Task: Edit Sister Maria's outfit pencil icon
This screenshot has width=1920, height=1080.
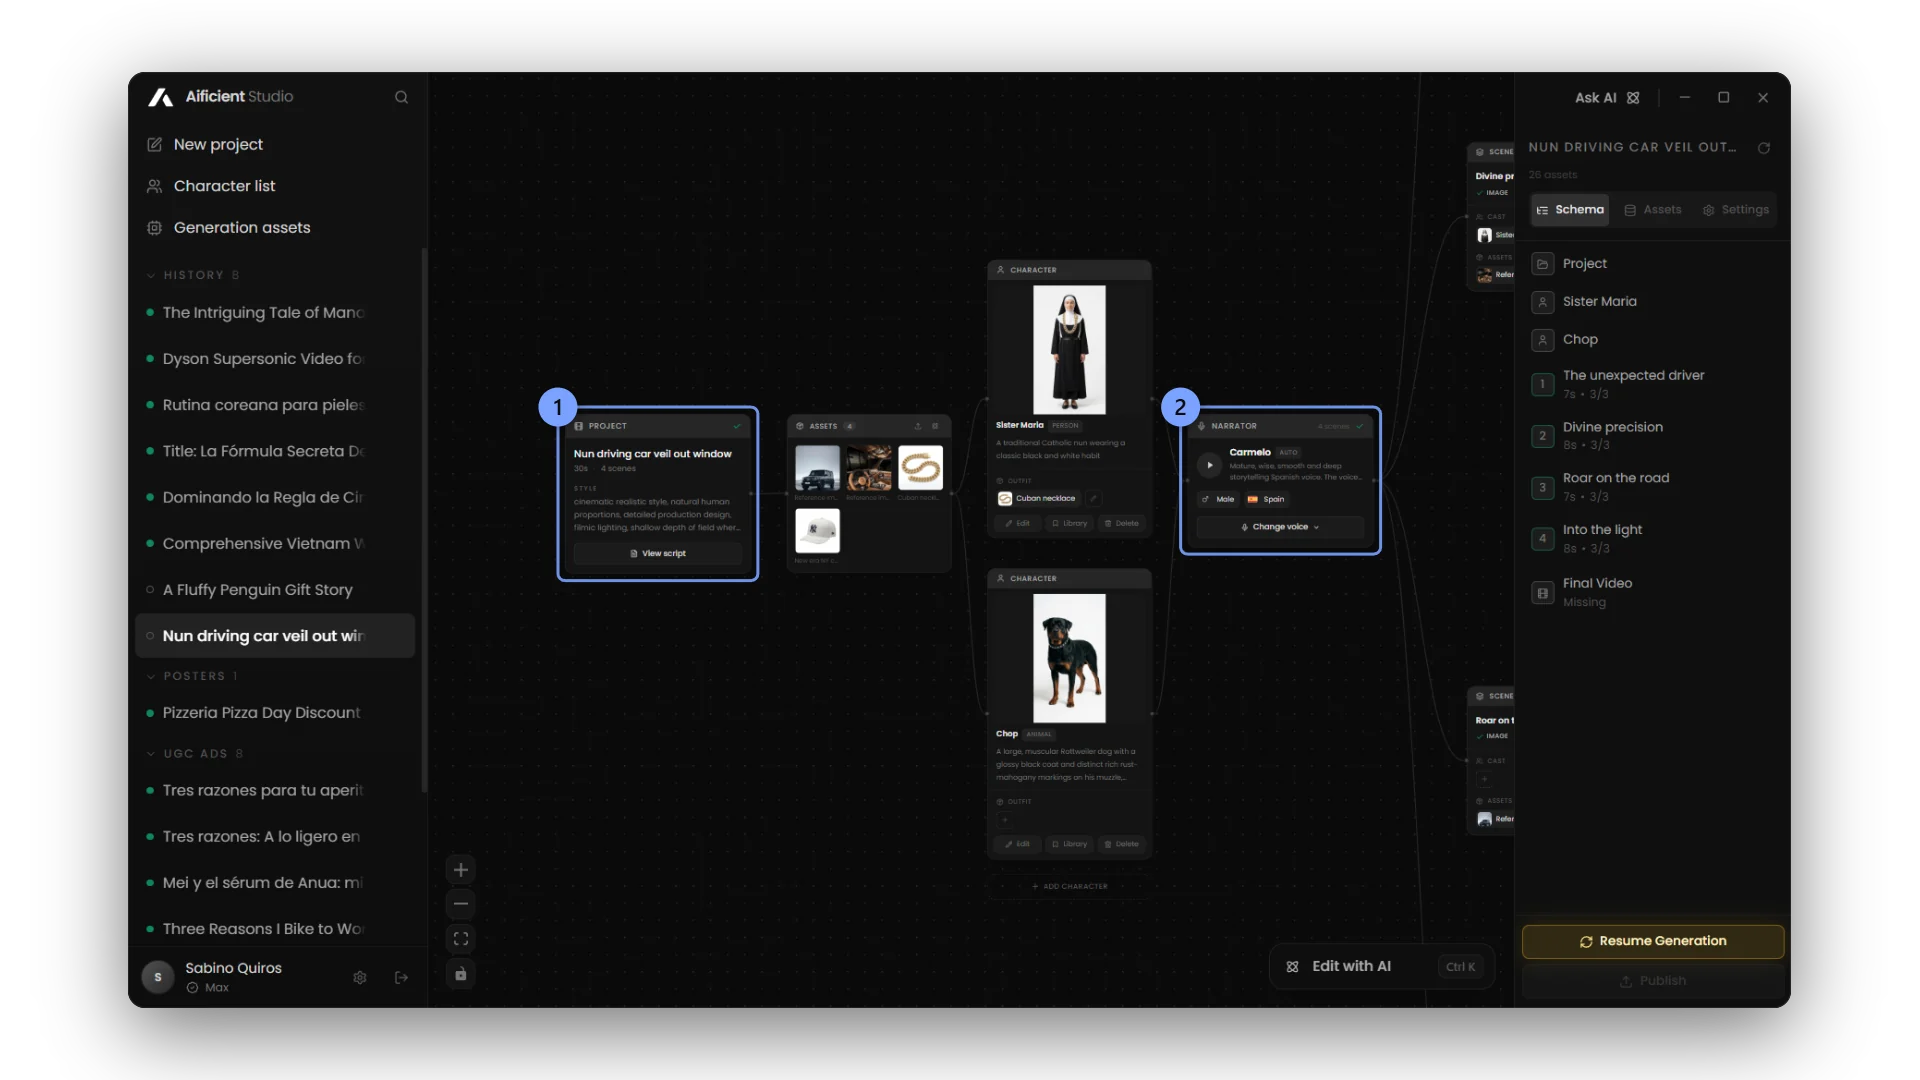Action: pos(1094,498)
